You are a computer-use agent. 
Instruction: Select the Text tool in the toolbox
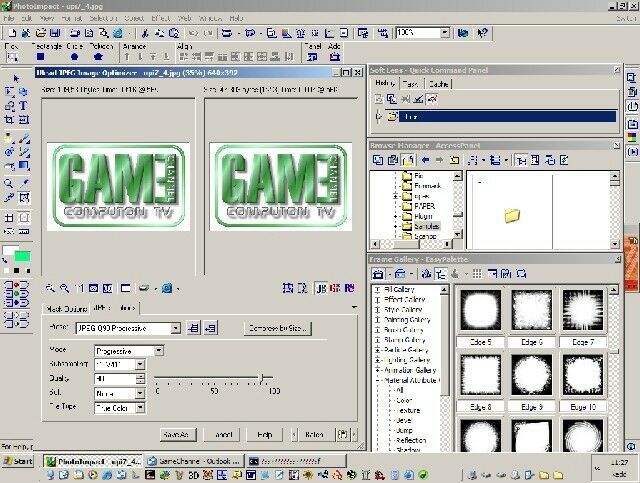22,106
